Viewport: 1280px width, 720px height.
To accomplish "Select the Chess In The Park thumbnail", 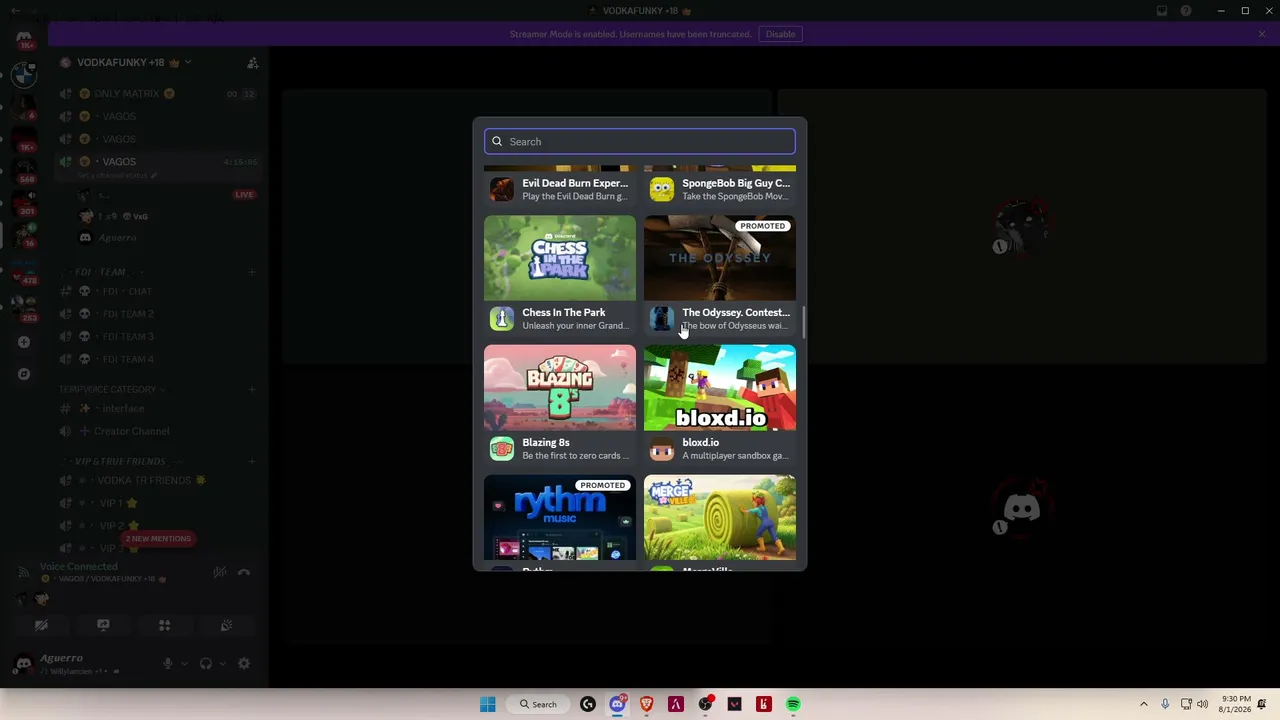I will click(560, 258).
